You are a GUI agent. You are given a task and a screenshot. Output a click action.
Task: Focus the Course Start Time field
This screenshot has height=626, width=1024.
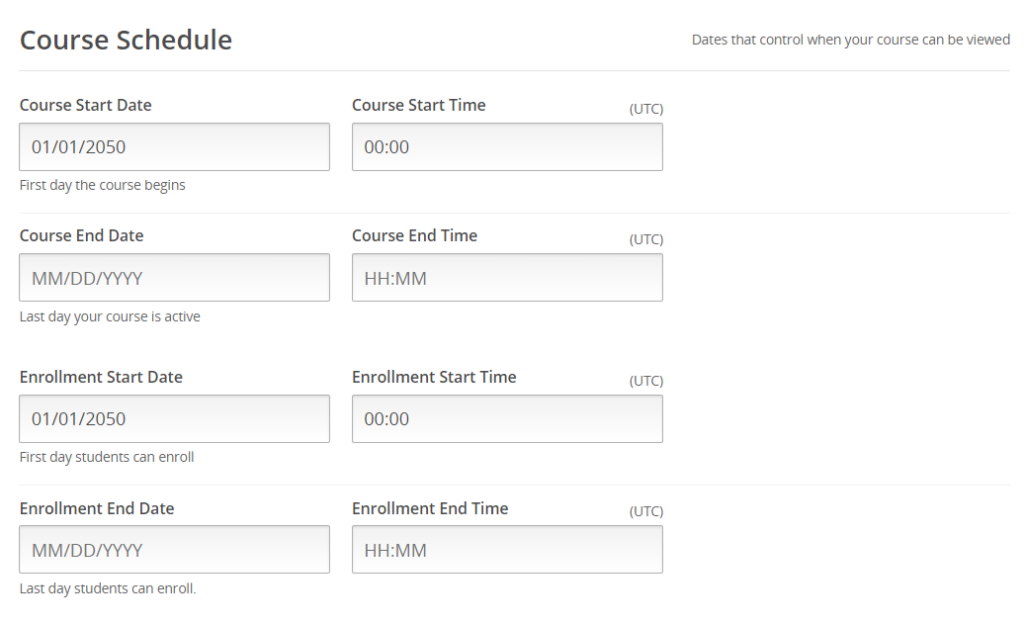[507, 147]
